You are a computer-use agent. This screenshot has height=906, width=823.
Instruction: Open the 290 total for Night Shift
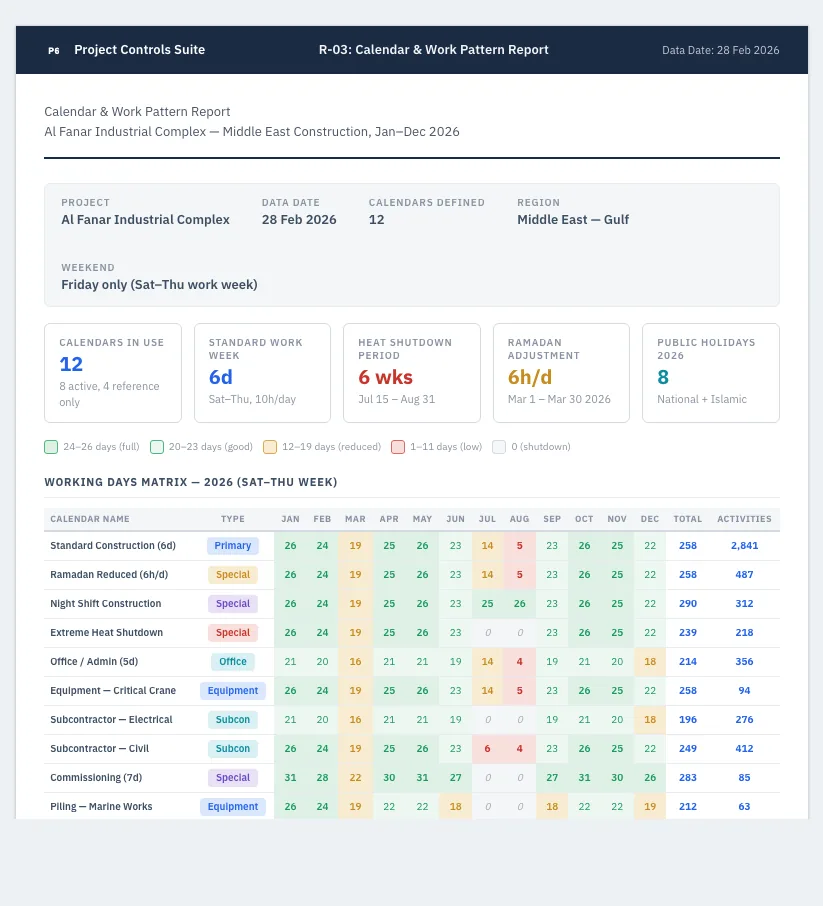pyautogui.click(x=688, y=603)
